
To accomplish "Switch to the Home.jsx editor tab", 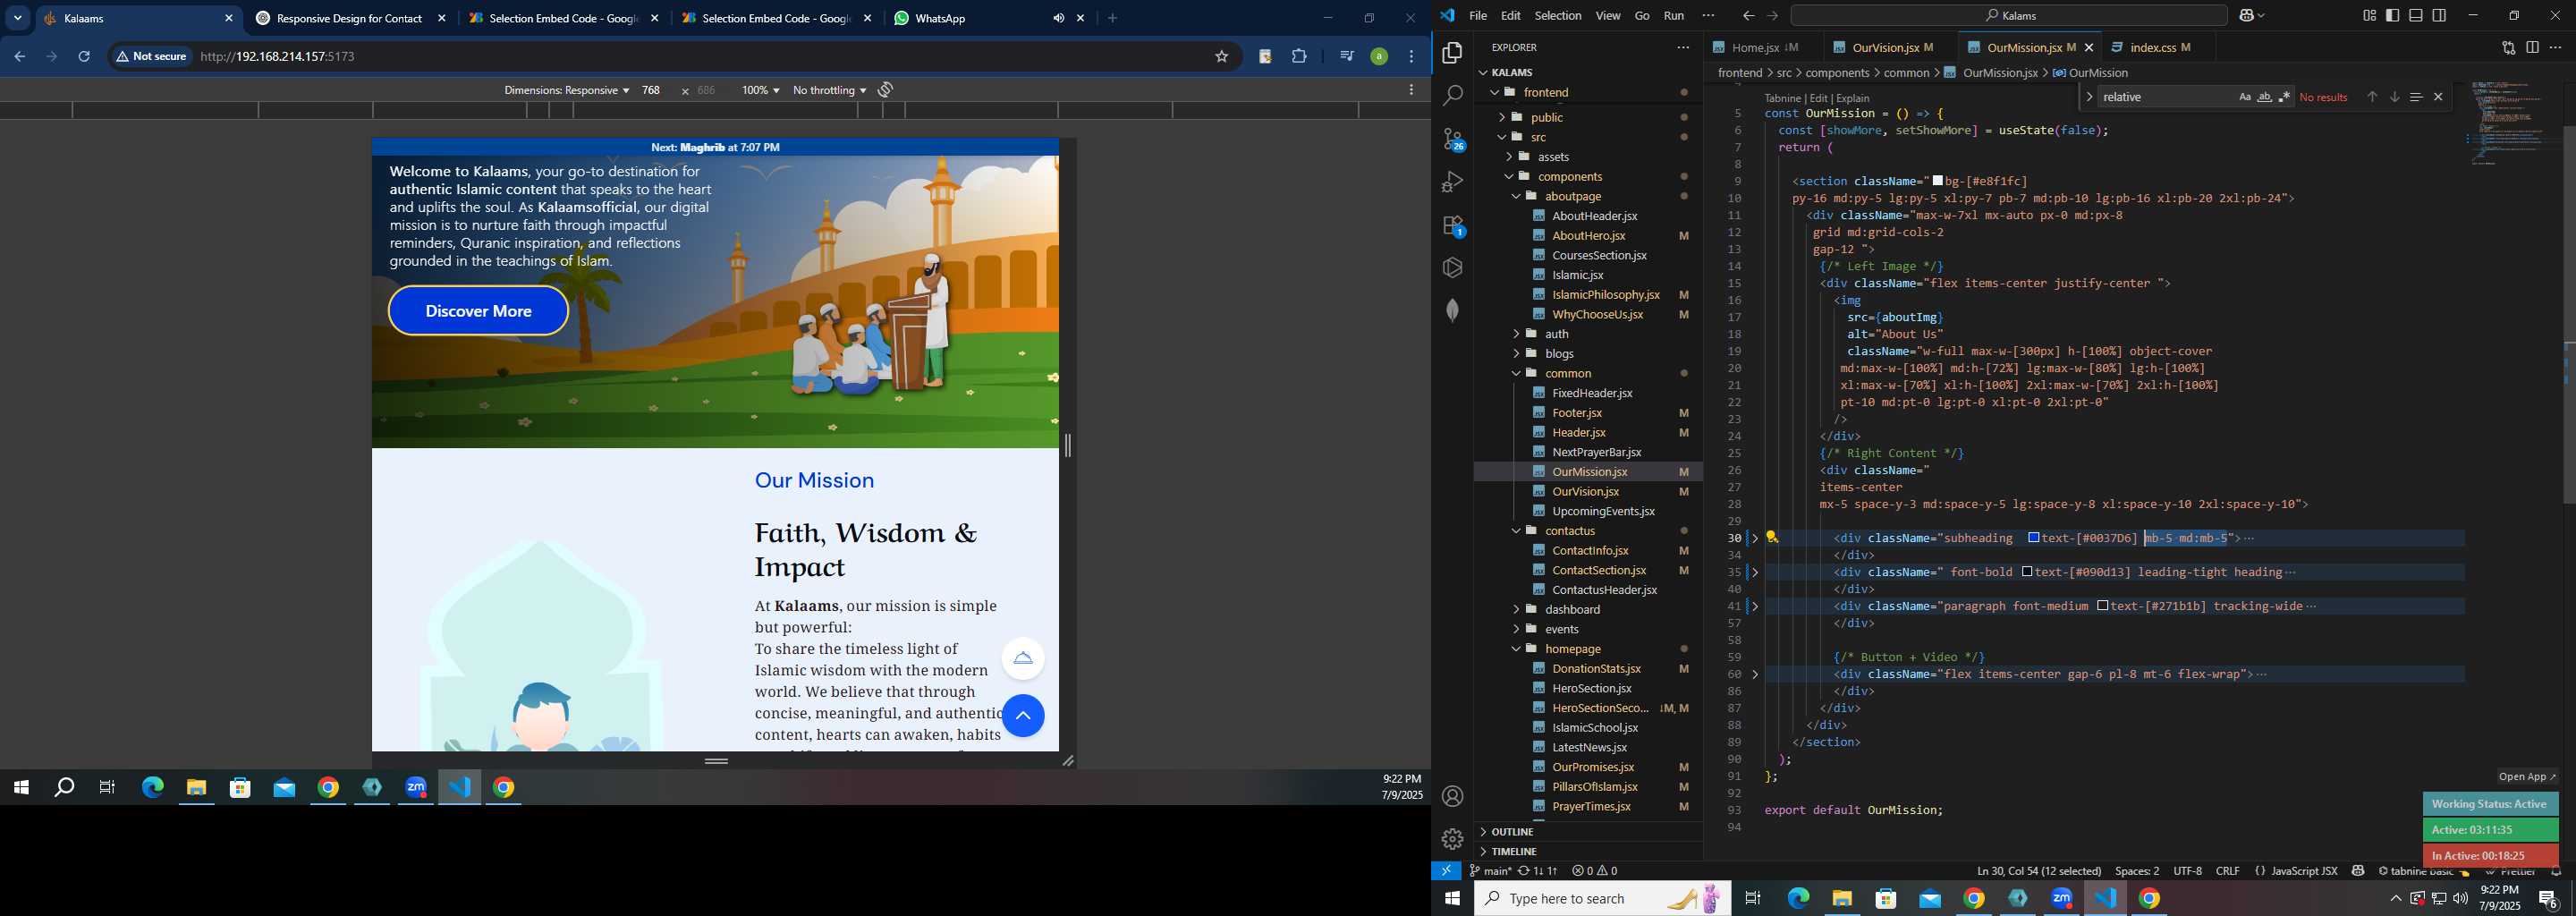I will pyautogui.click(x=1765, y=47).
